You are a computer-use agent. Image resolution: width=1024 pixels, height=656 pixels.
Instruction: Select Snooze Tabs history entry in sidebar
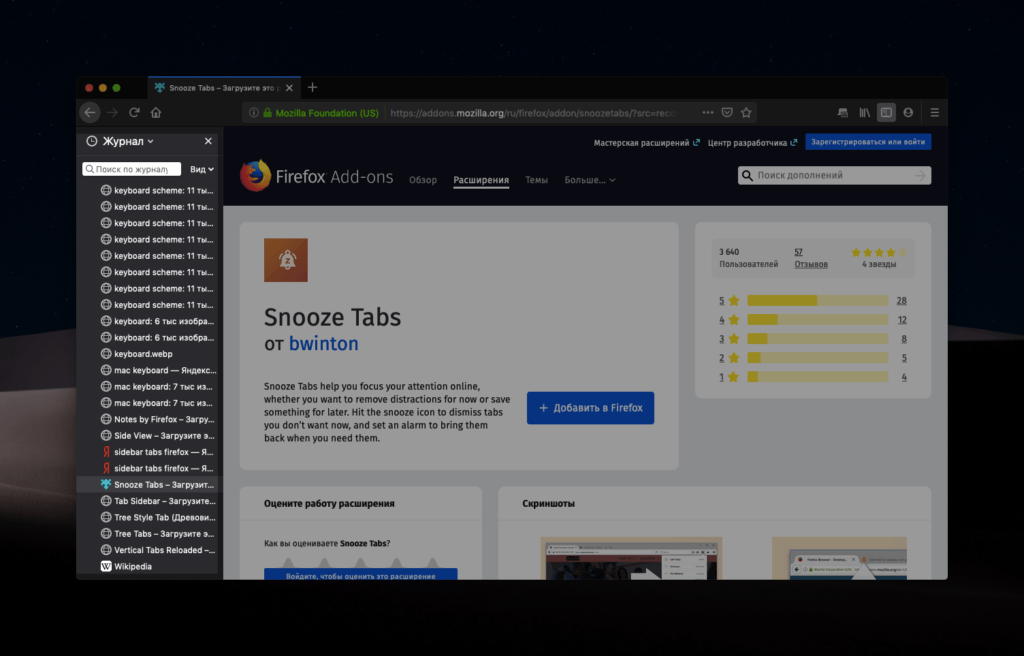[148, 484]
